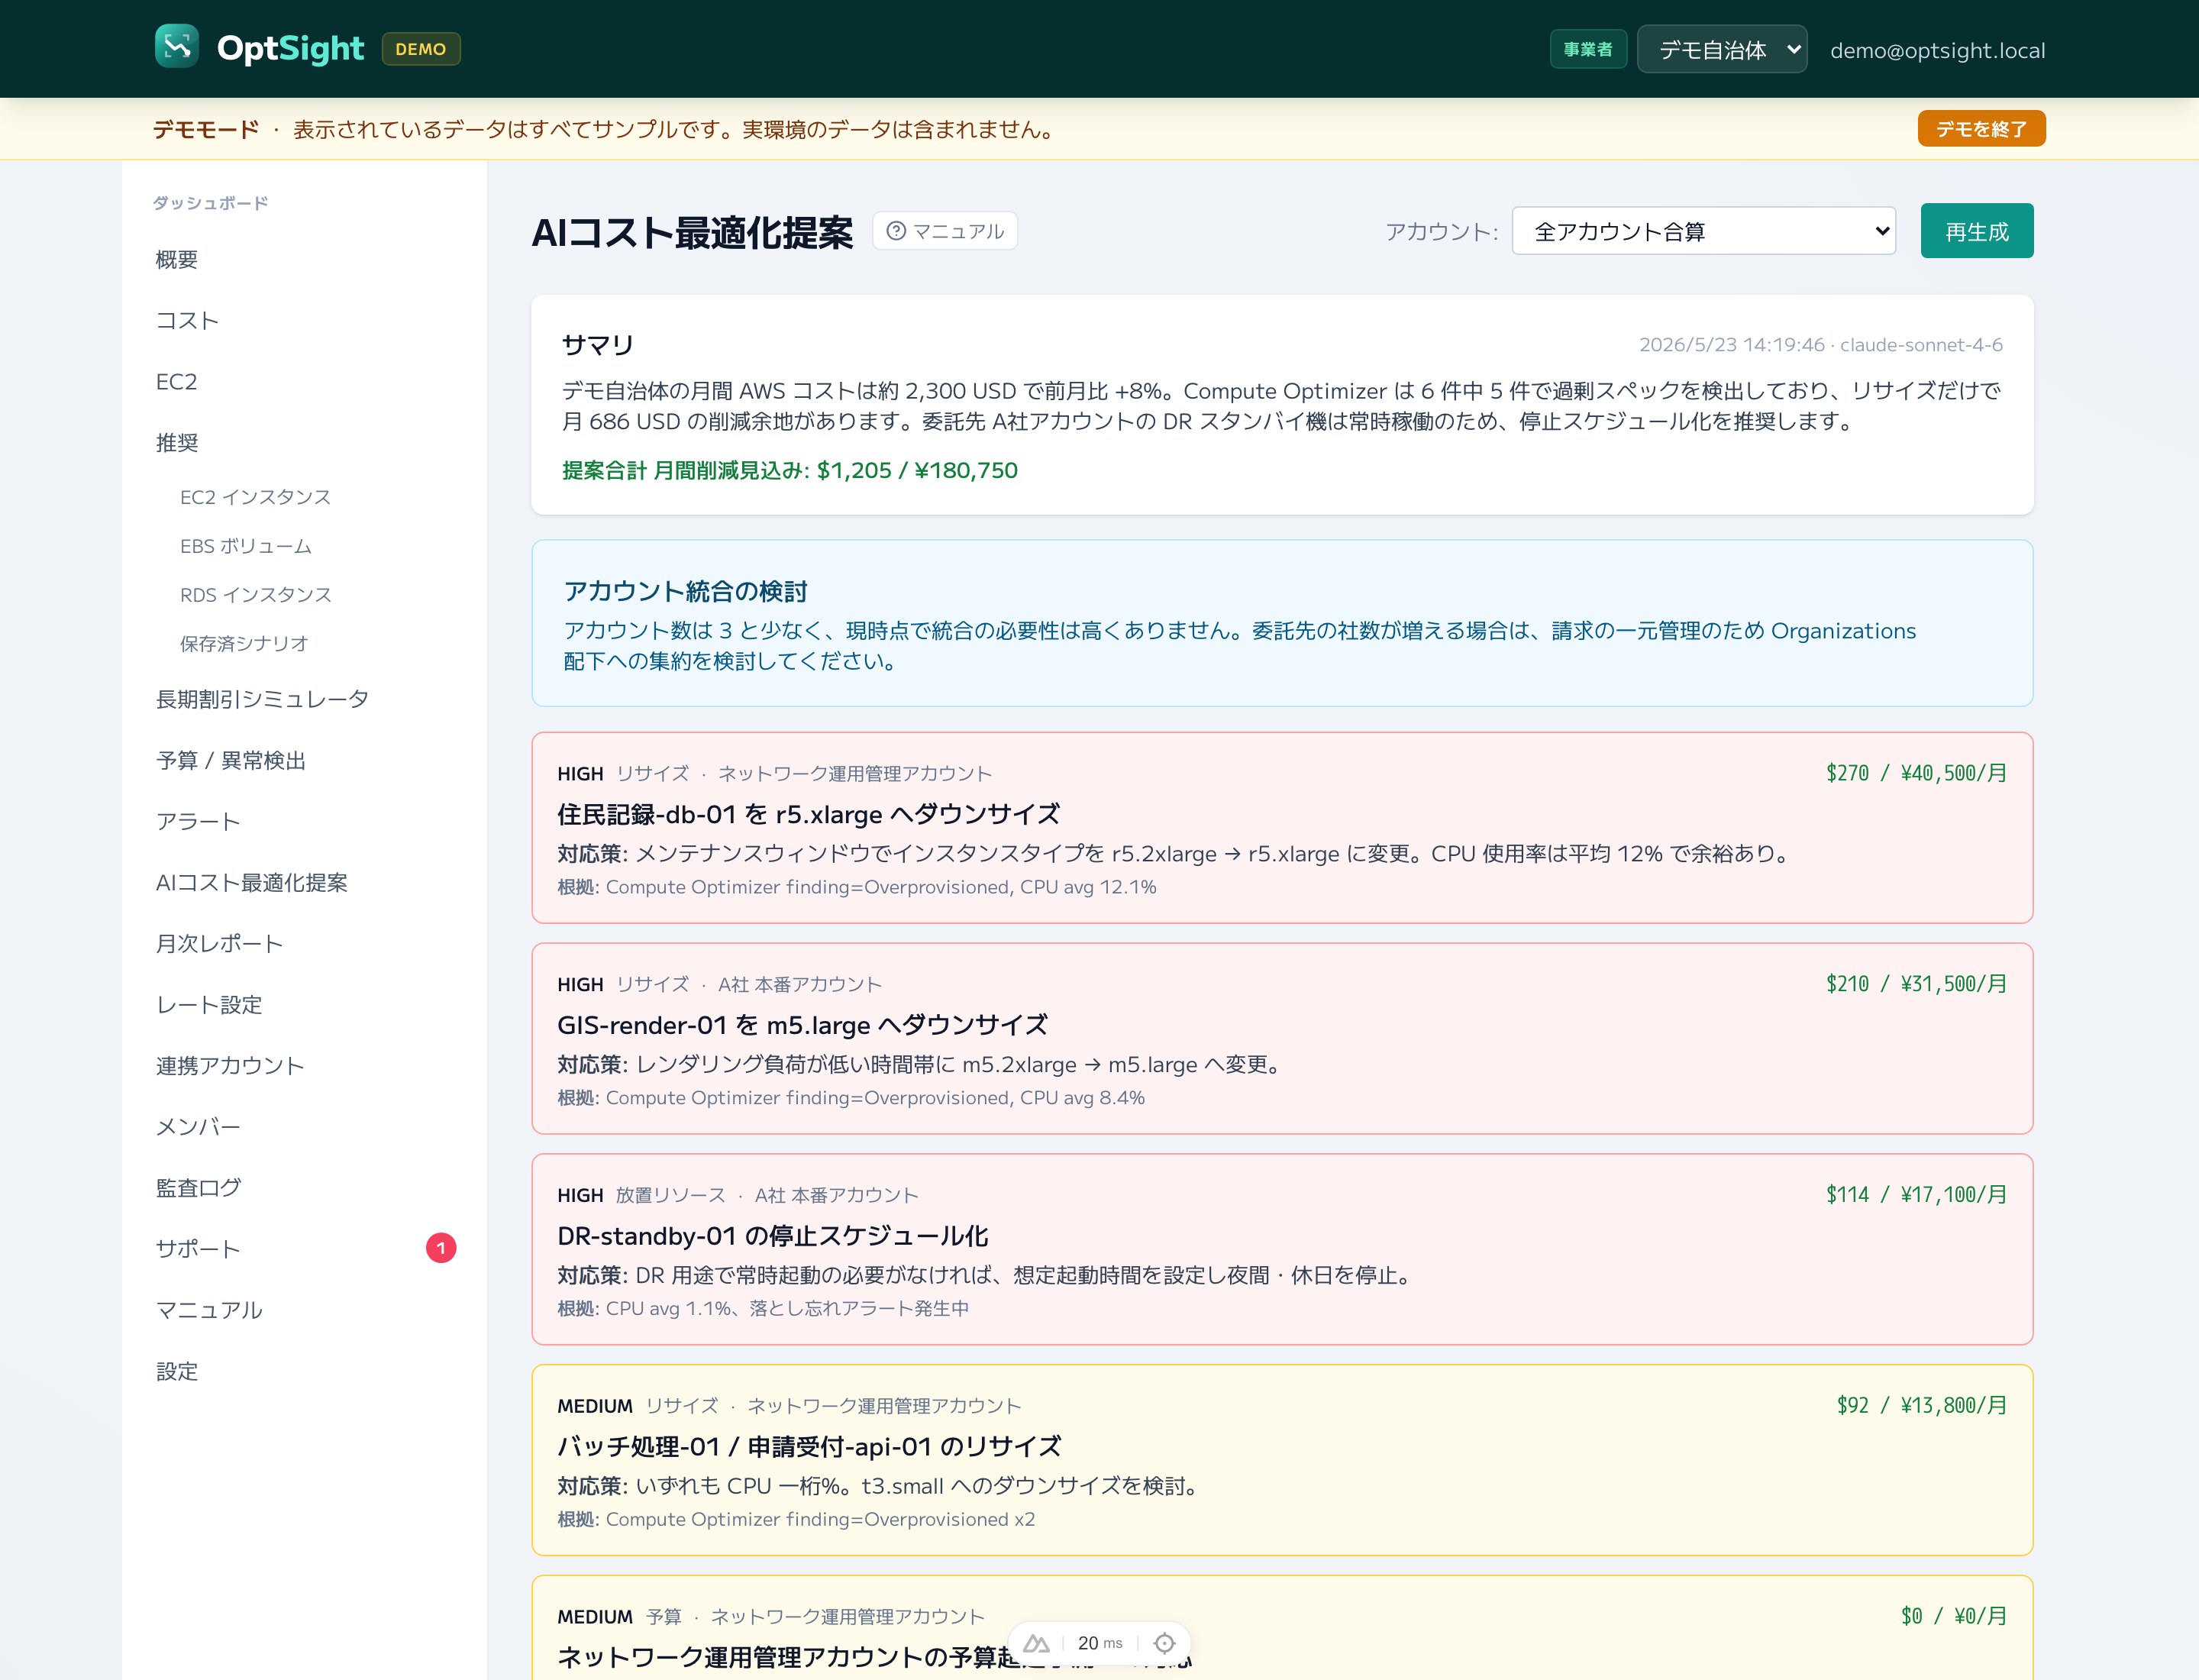Open 設定 in sidebar

304,1371
